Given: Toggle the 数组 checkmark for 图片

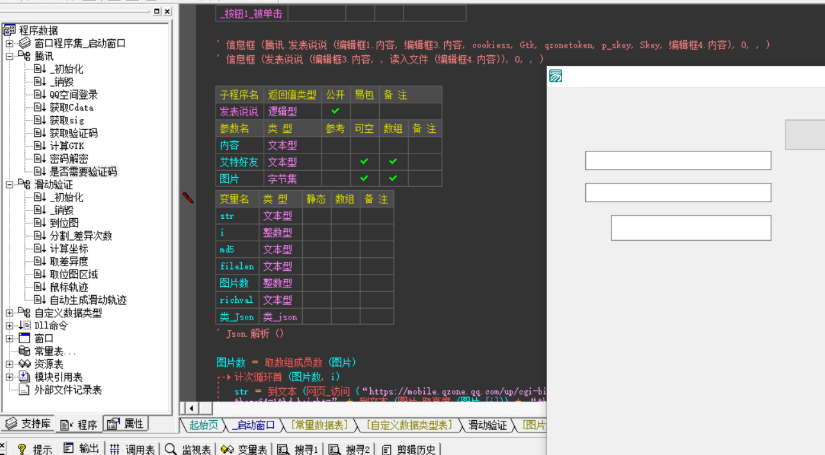Looking at the screenshot, I should pos(393,178).
